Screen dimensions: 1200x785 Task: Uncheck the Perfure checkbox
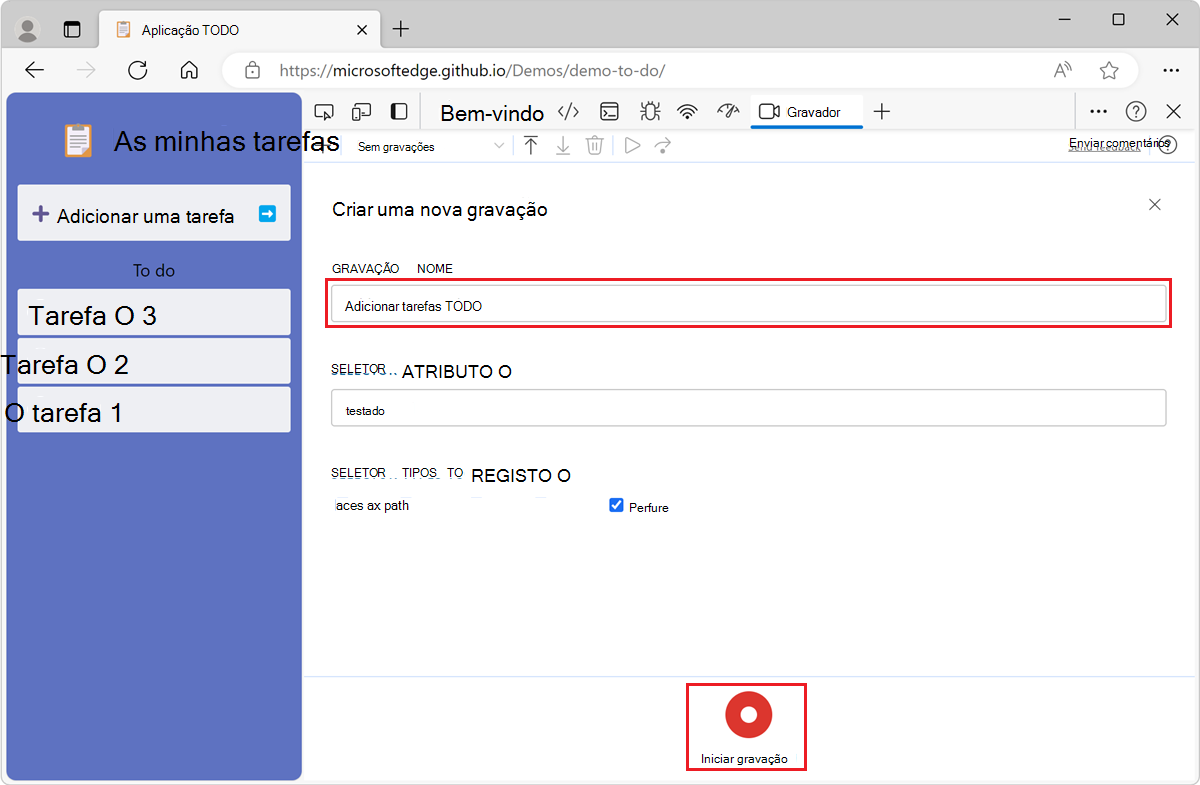click(x=617, y=505)
